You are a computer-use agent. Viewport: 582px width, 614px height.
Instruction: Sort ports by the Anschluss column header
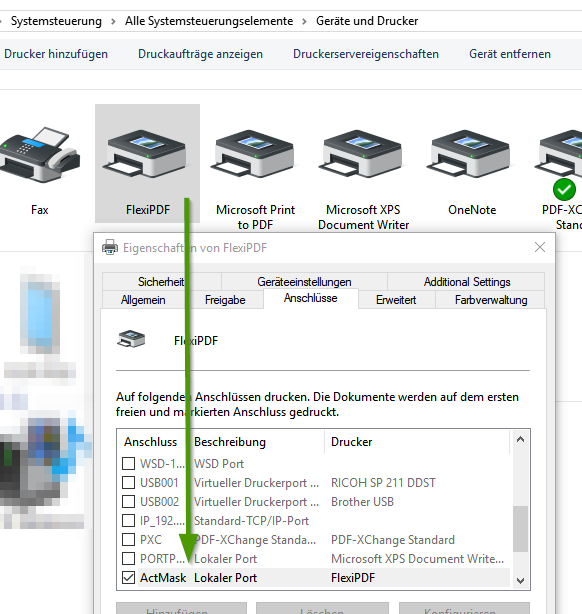(150, 442)
